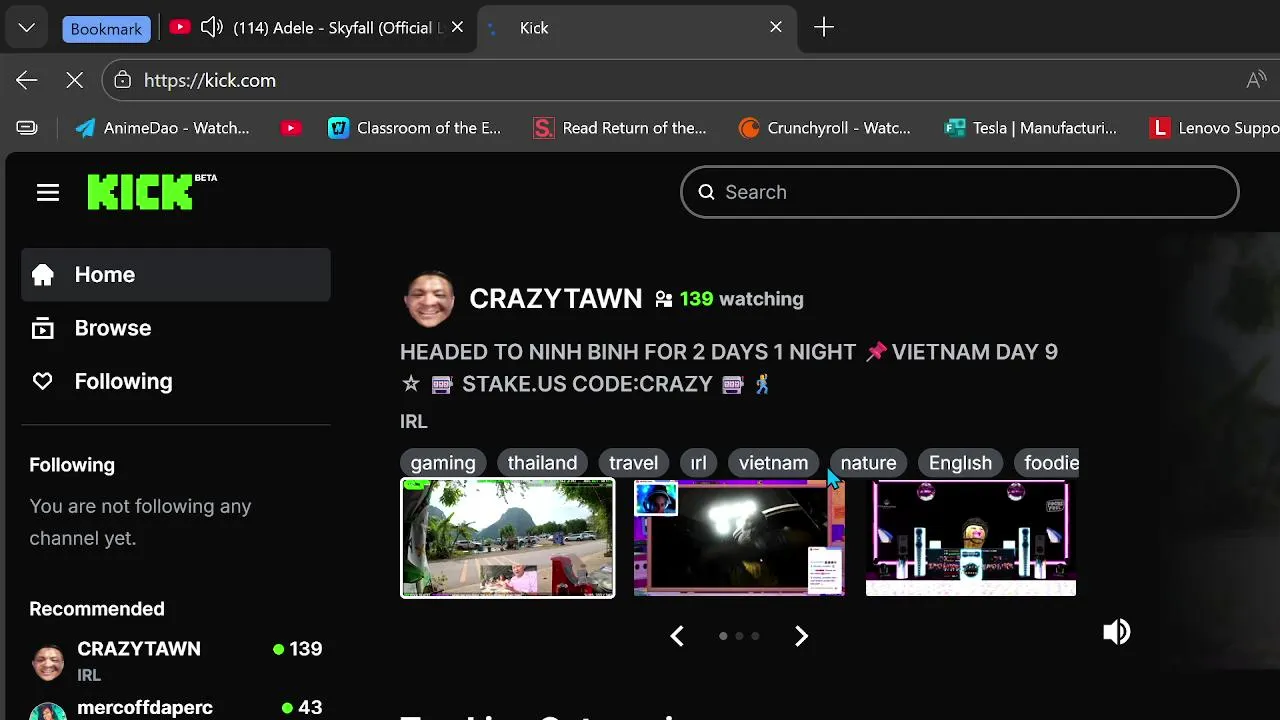Toggle the stream preview volume speaker
The image size is (1280, 720).
[1116, 632]
